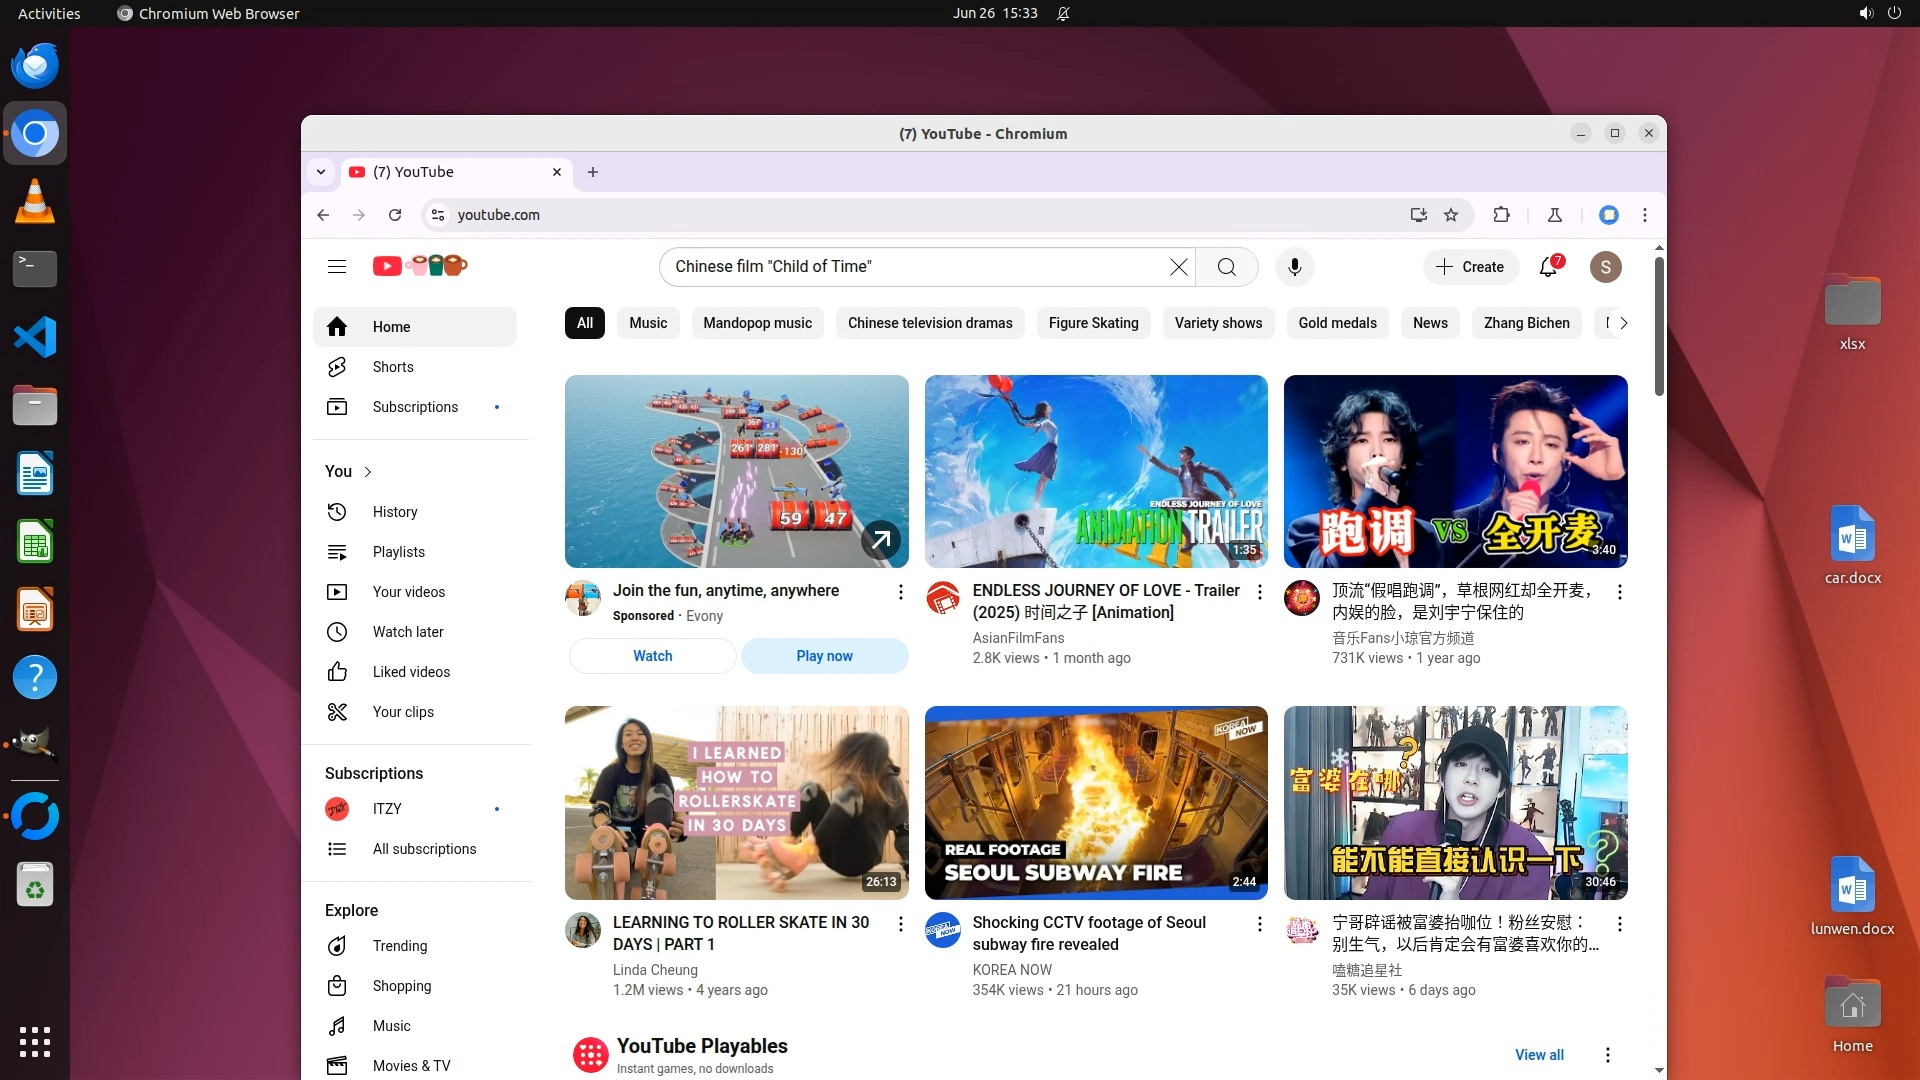Open the notifications bell
The height and width of the screenshot is (1080, 1920).
pyautogui.click(x=1548, y=267)
